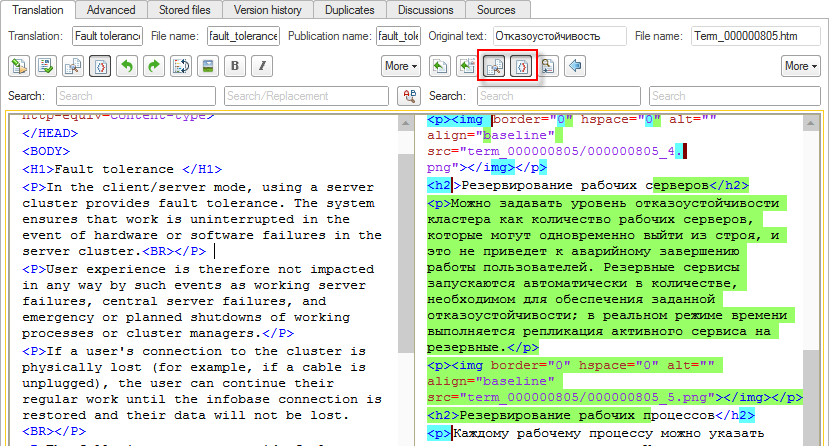Open the More dropdown in the translation toolbar
The height and width of the screenshot is (446, 829).
(401, 66)
